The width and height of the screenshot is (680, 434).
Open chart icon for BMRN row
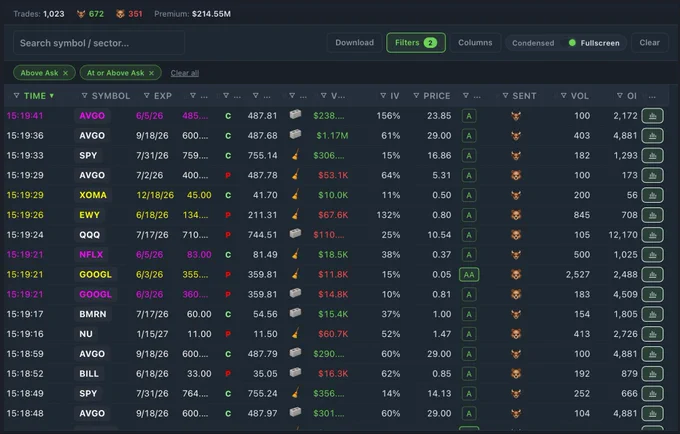click(x=652, y=314)
